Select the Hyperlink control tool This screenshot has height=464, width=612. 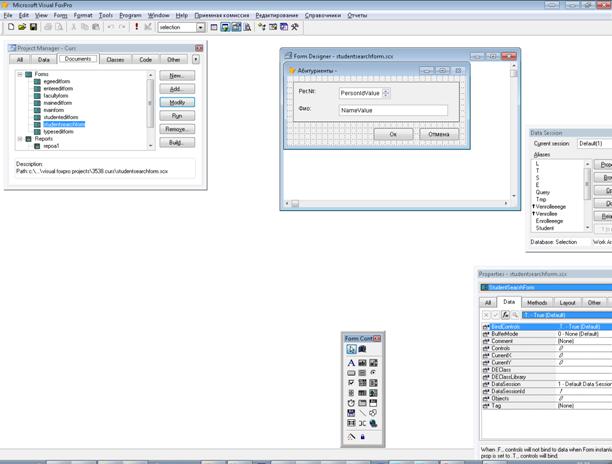[x=374, y=423]
